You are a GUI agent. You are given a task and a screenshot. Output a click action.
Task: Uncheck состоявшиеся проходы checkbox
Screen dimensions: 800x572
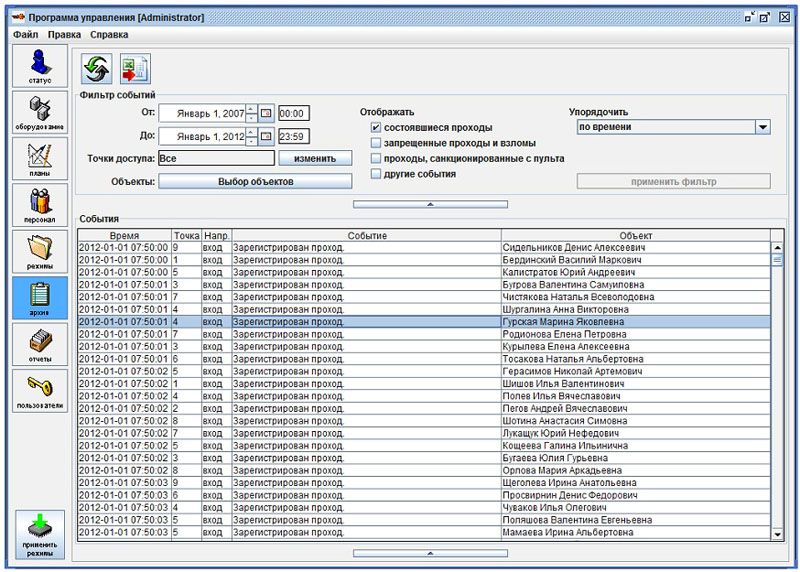pyautogui.click(x=376, y=128)
